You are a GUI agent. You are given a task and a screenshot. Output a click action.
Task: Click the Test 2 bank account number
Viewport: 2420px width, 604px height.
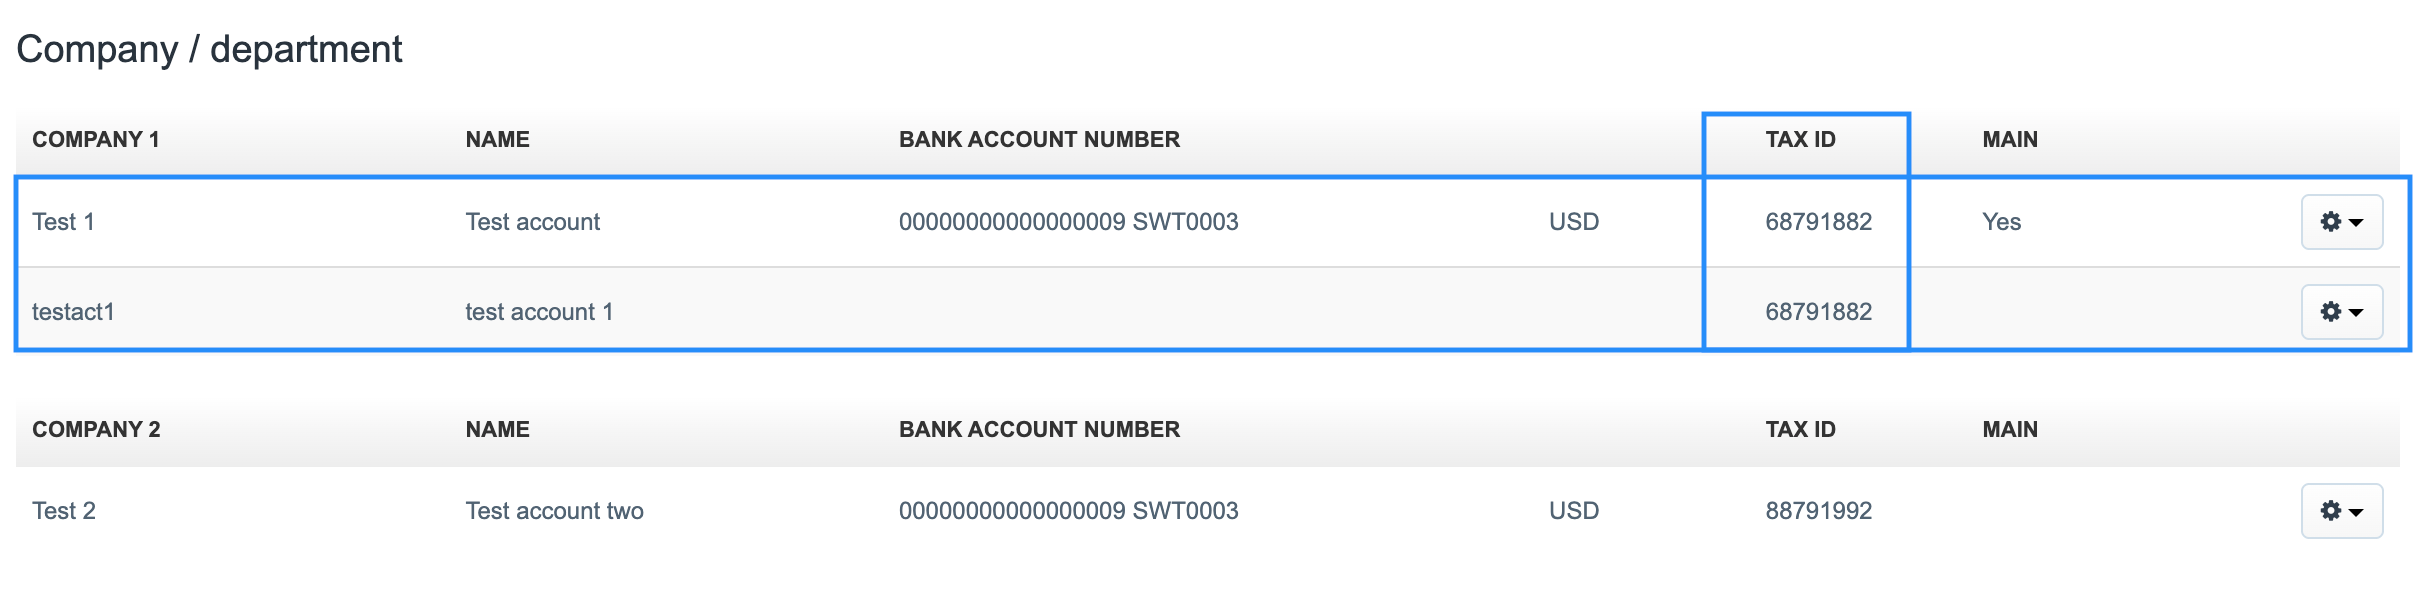[x=1068, y=511]
